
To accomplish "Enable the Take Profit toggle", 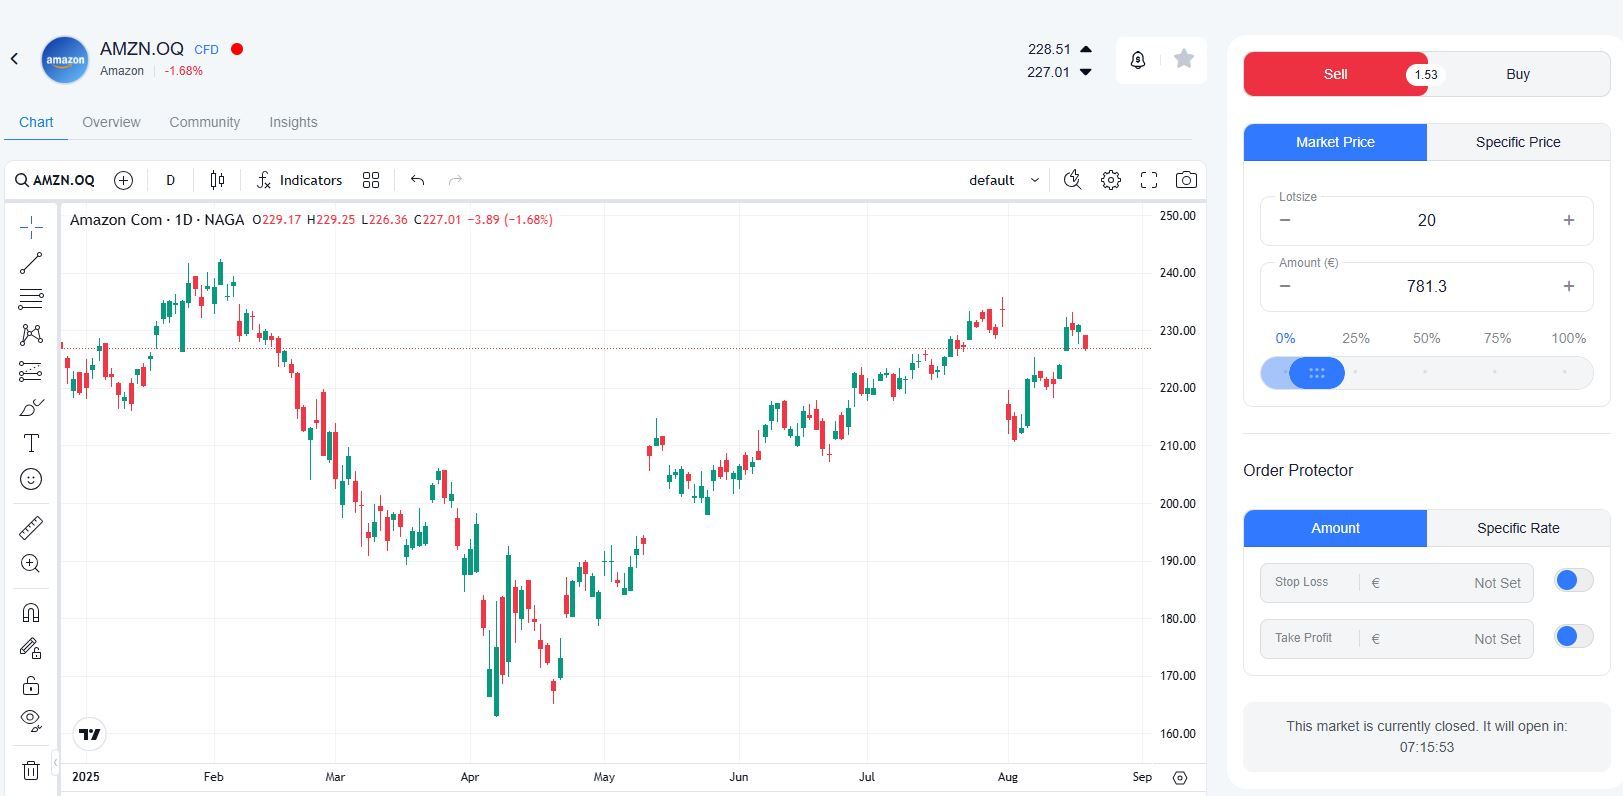I will coord(1573,637).
